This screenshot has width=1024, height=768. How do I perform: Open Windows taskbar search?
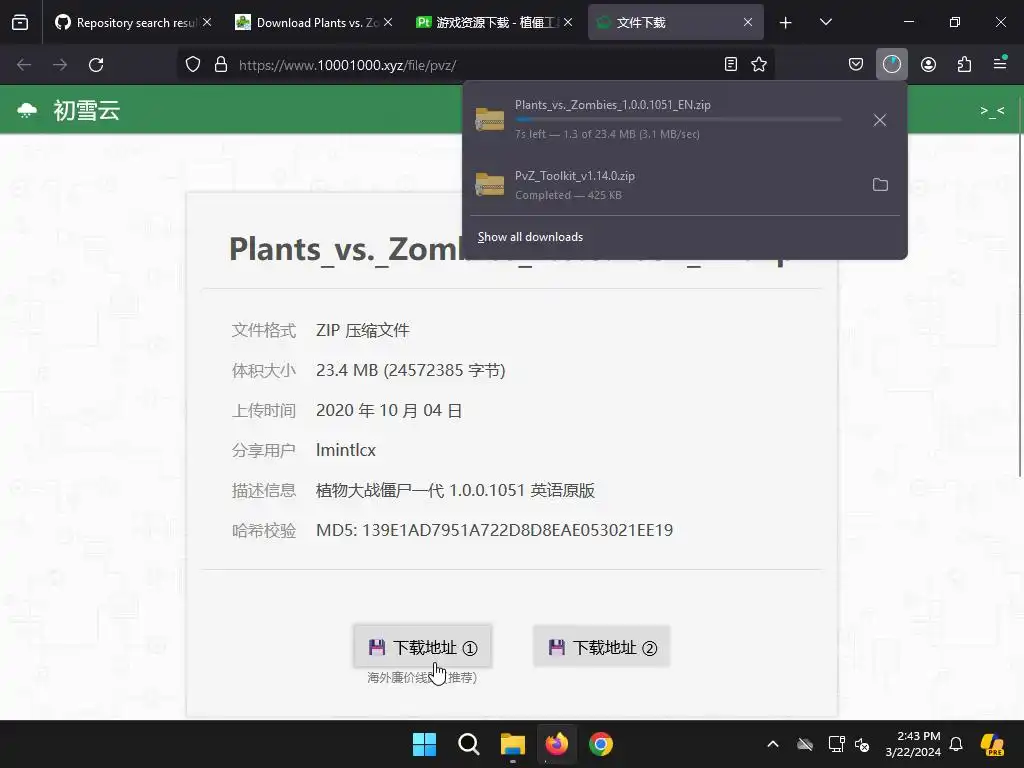468,744
